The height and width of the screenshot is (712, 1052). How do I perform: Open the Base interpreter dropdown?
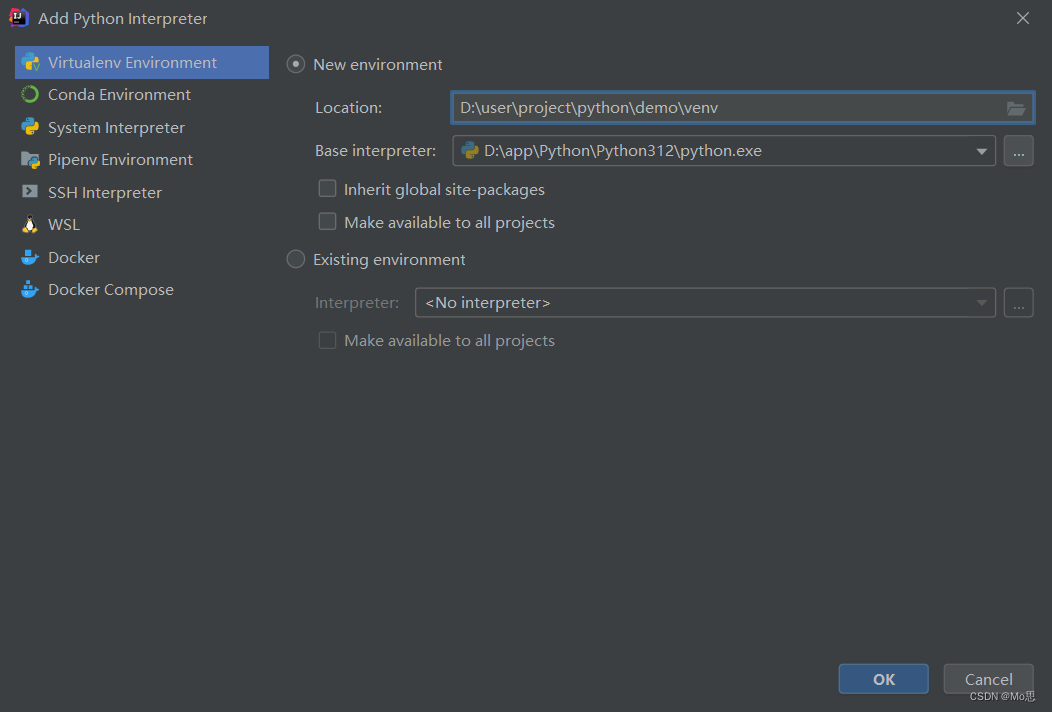click(981, 151)
